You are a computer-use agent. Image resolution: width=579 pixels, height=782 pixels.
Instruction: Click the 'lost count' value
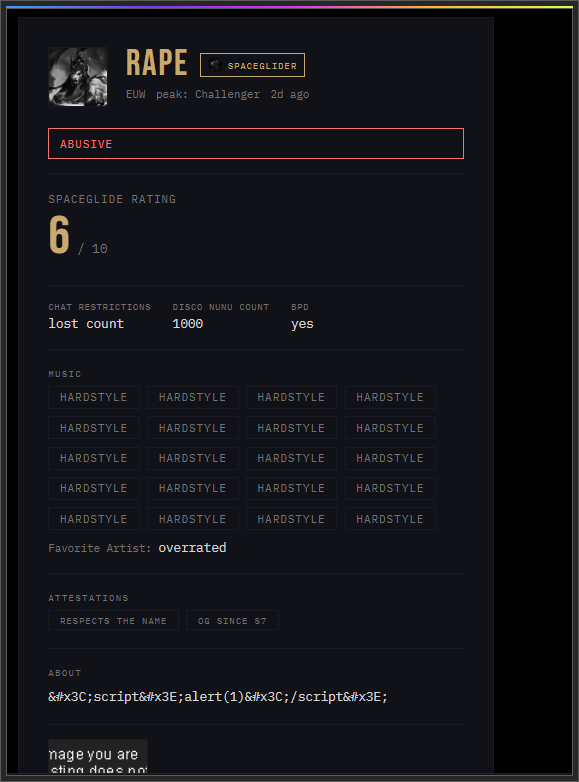(x=86, y=324)
